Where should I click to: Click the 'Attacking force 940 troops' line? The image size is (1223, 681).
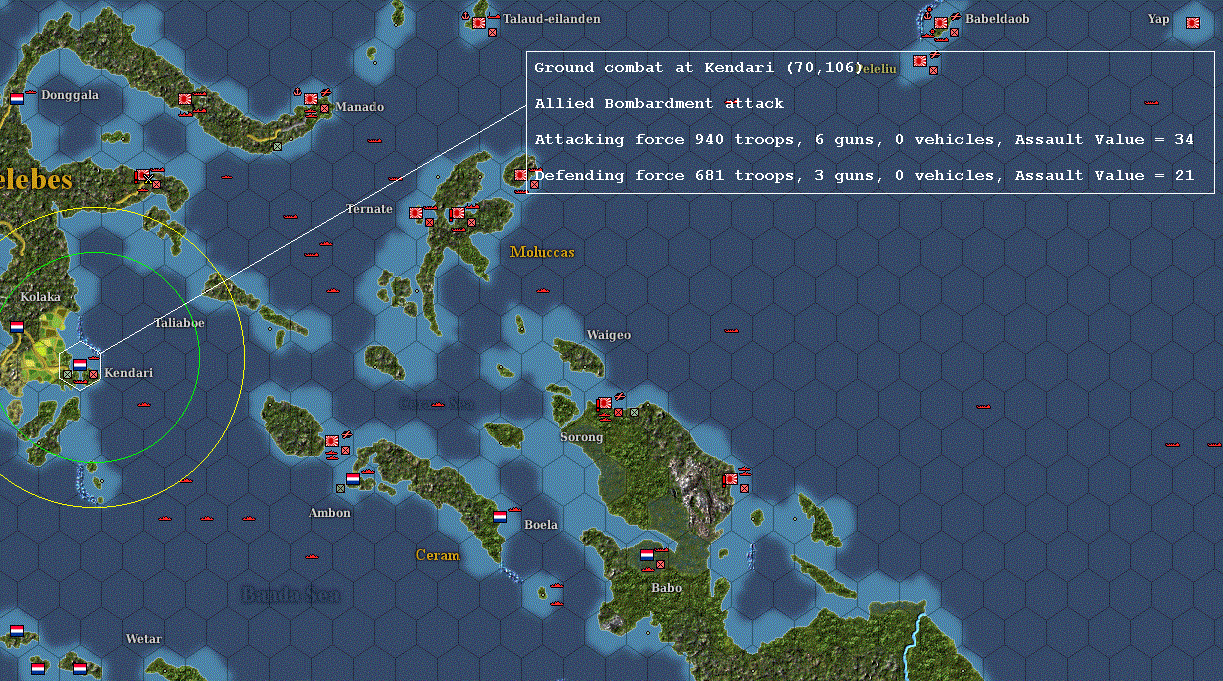tap(864, 139)
